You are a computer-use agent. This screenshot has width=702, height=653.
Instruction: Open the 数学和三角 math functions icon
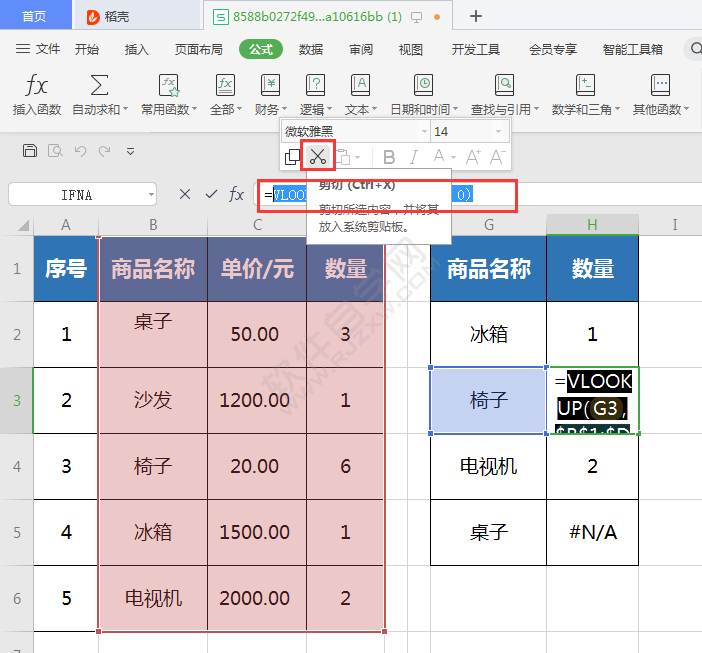point(585,85)
